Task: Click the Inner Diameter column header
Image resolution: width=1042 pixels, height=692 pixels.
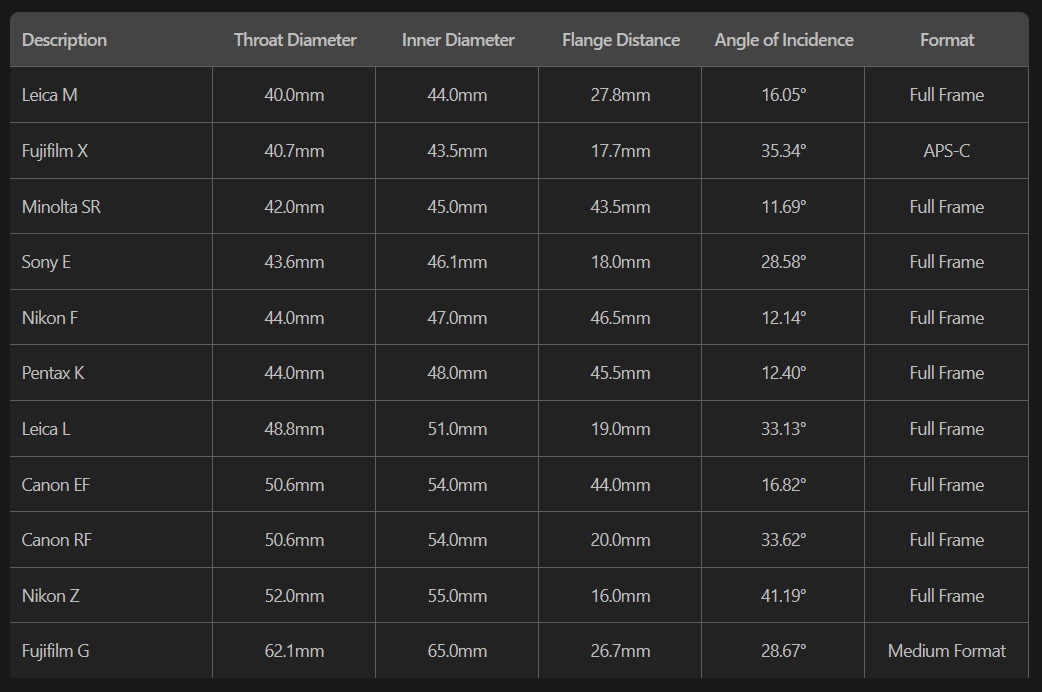Action: [458, 40]
